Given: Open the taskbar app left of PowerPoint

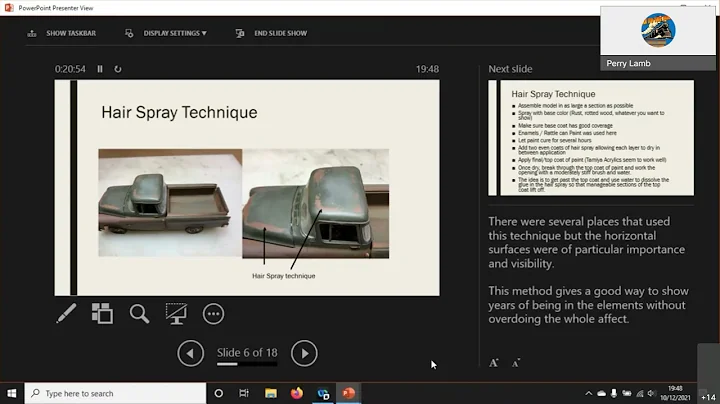Looking at the screenshot, I should click(323, 393).
